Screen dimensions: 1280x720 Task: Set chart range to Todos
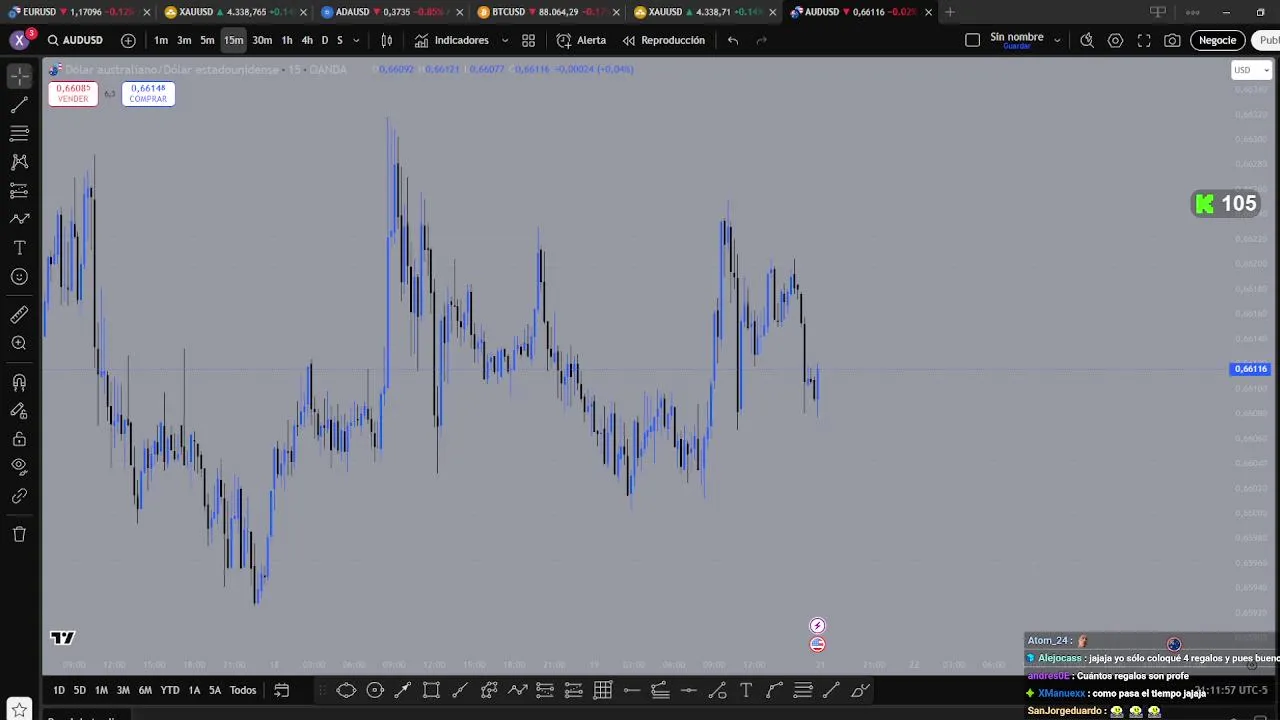243,690
